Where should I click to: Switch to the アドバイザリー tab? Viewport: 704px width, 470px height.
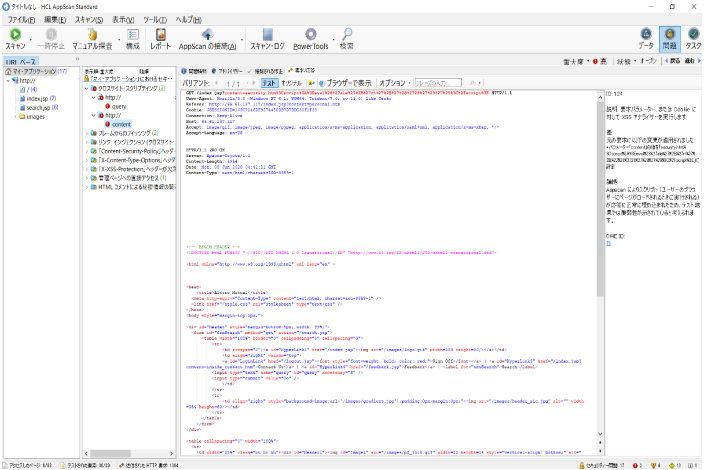[227, 71]
